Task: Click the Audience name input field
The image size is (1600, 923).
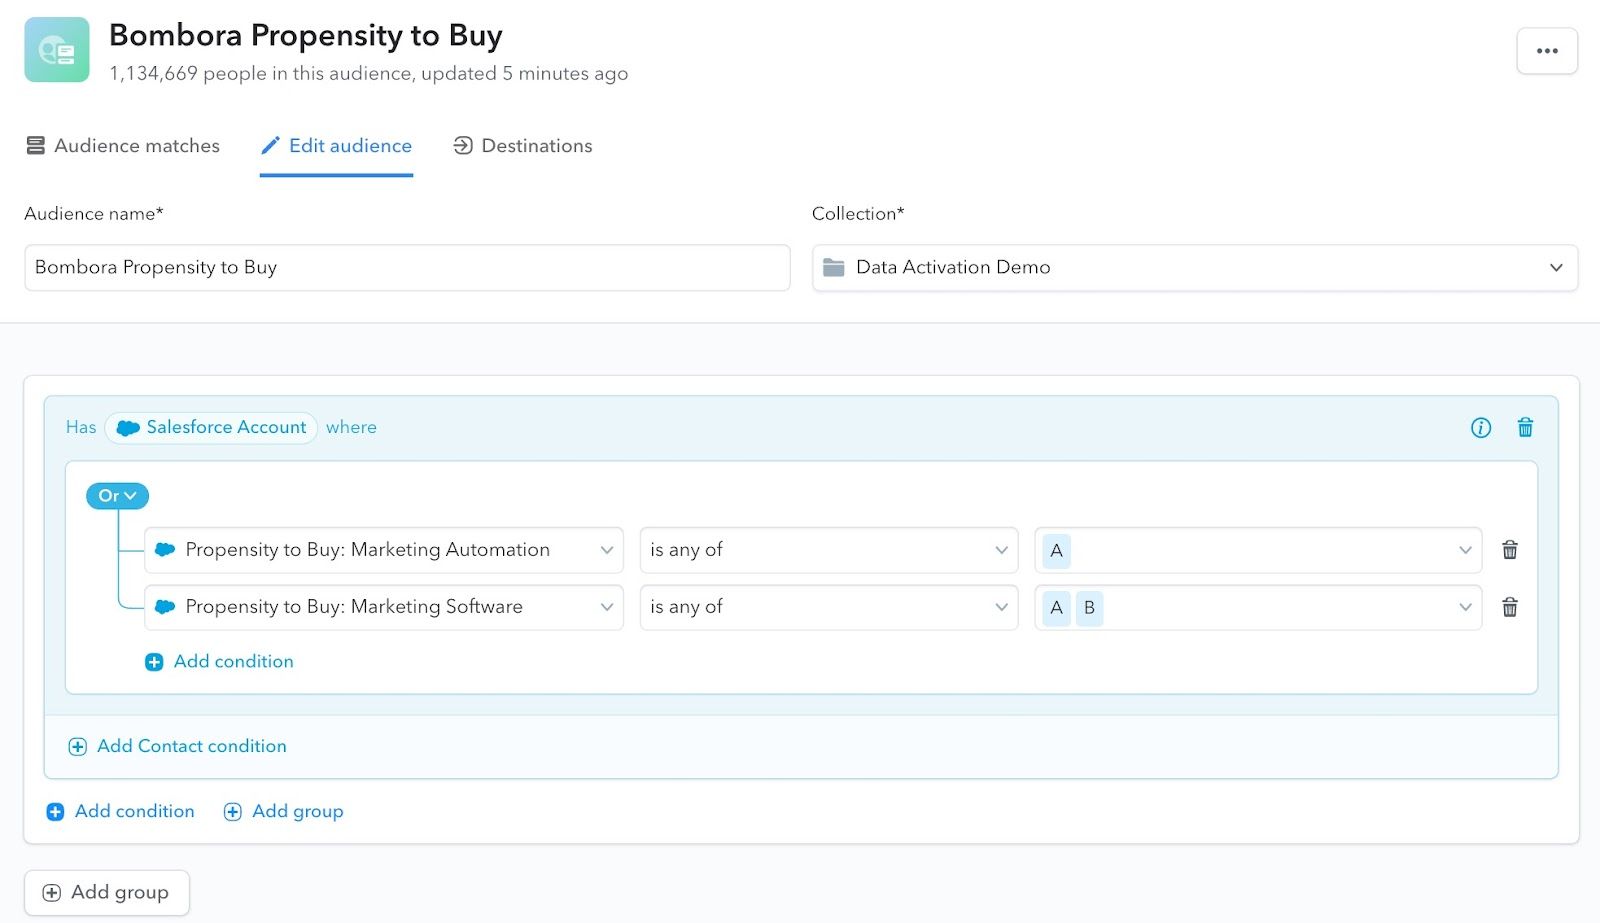Action: [407, 268]
